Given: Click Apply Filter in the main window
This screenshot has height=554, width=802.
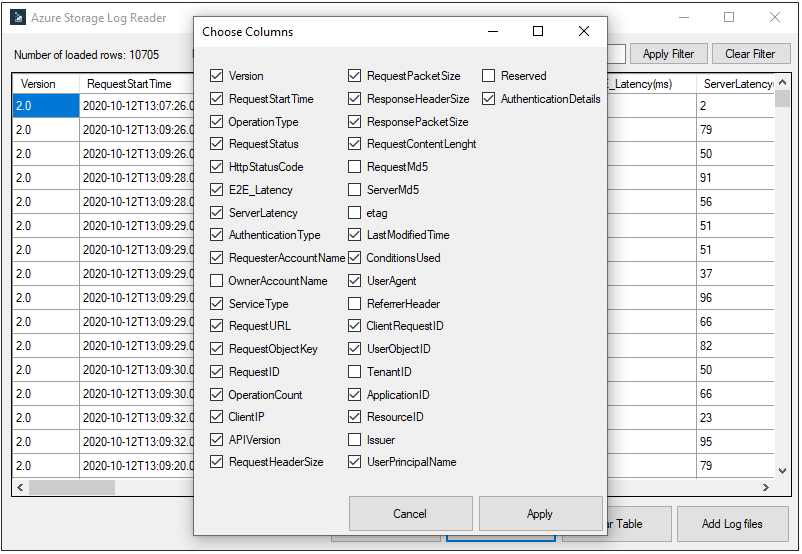Looking at the screenshot, I should point(669,54).
